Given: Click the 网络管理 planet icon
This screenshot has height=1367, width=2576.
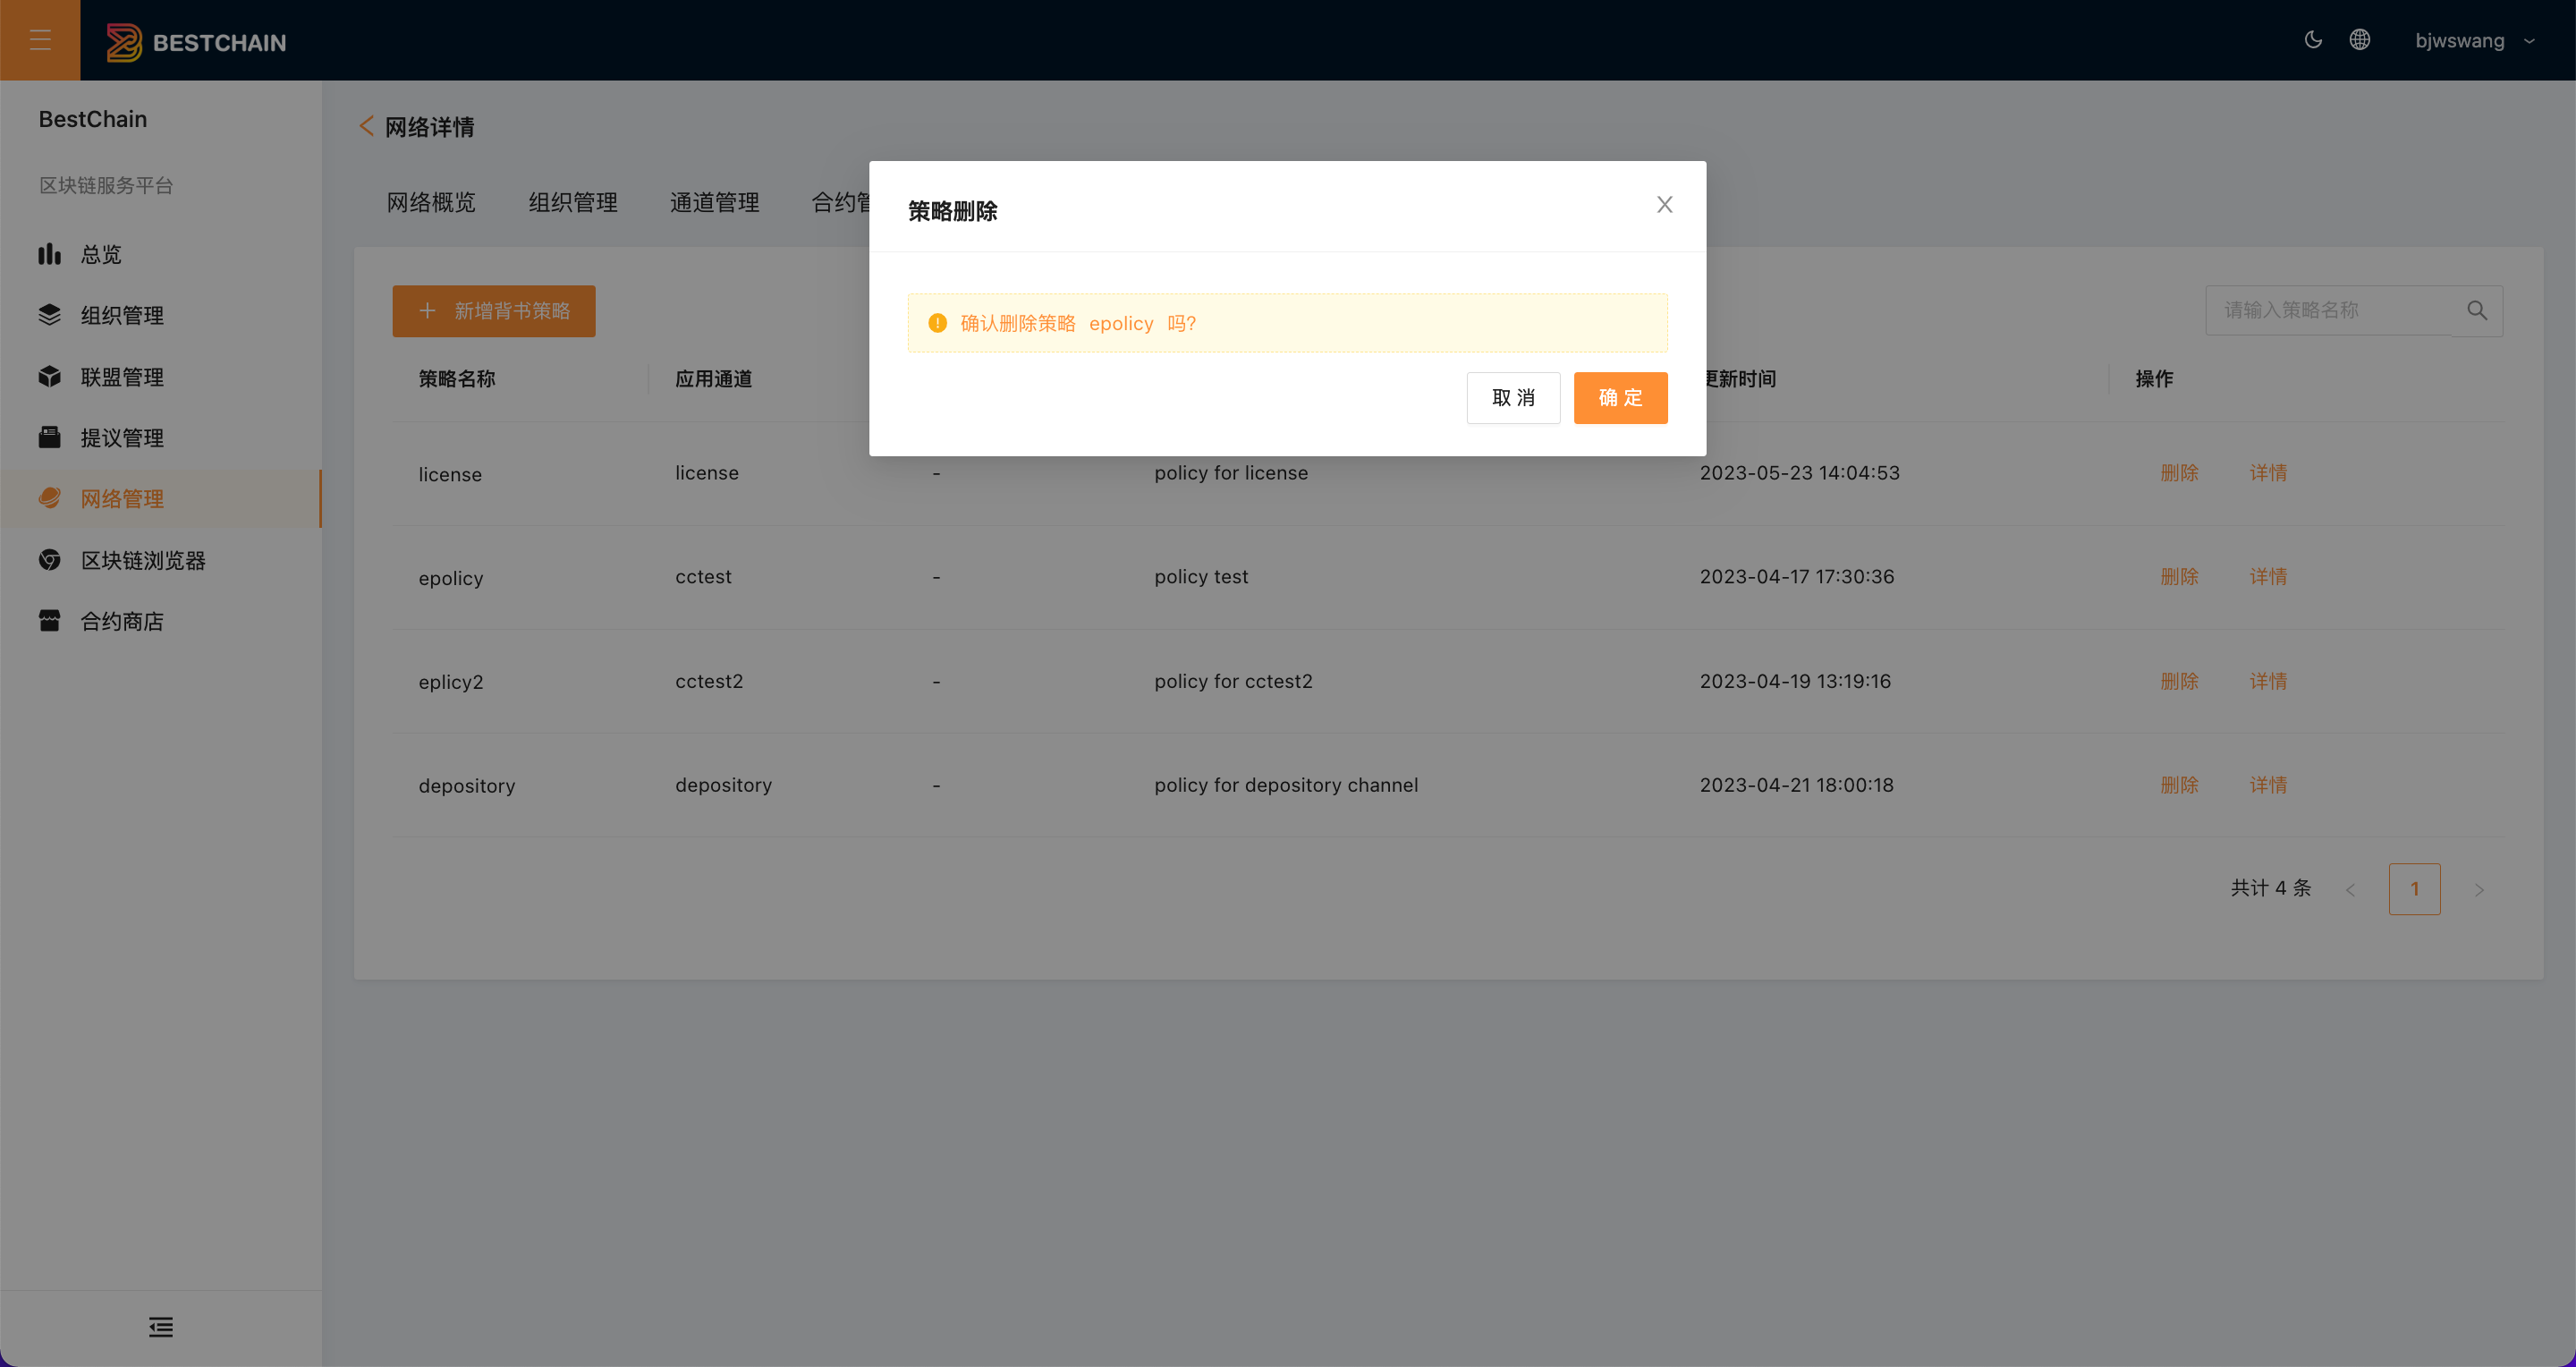Looking at the screenshot, I should pos(49,498).
